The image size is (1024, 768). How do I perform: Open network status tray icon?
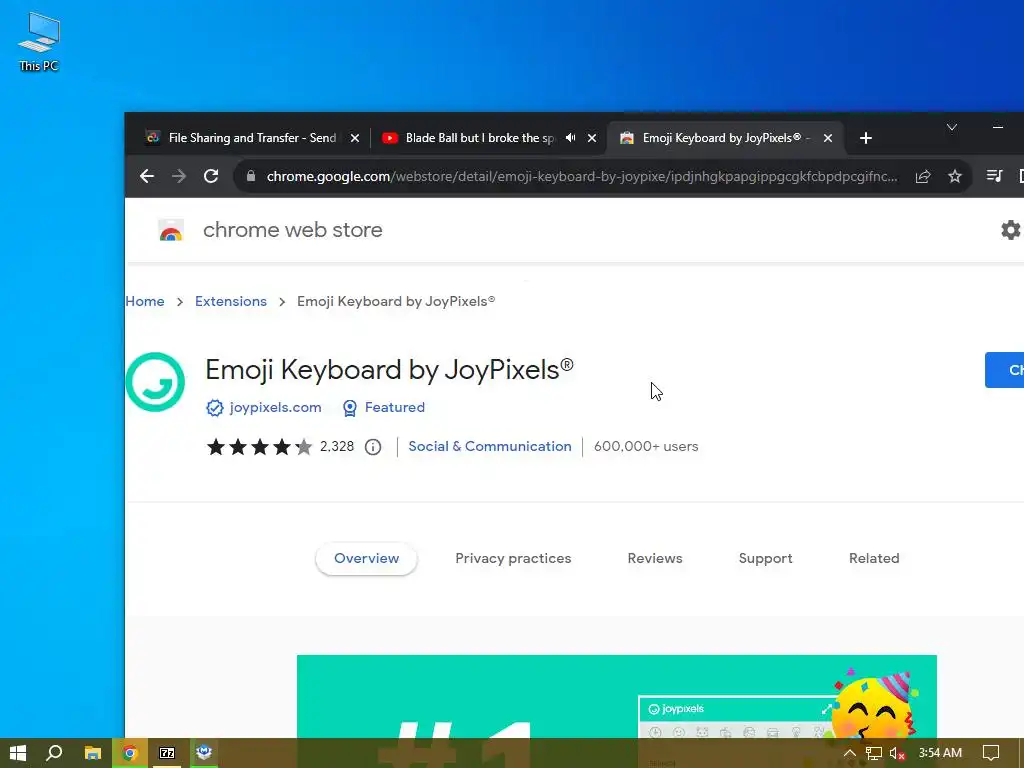874,753
